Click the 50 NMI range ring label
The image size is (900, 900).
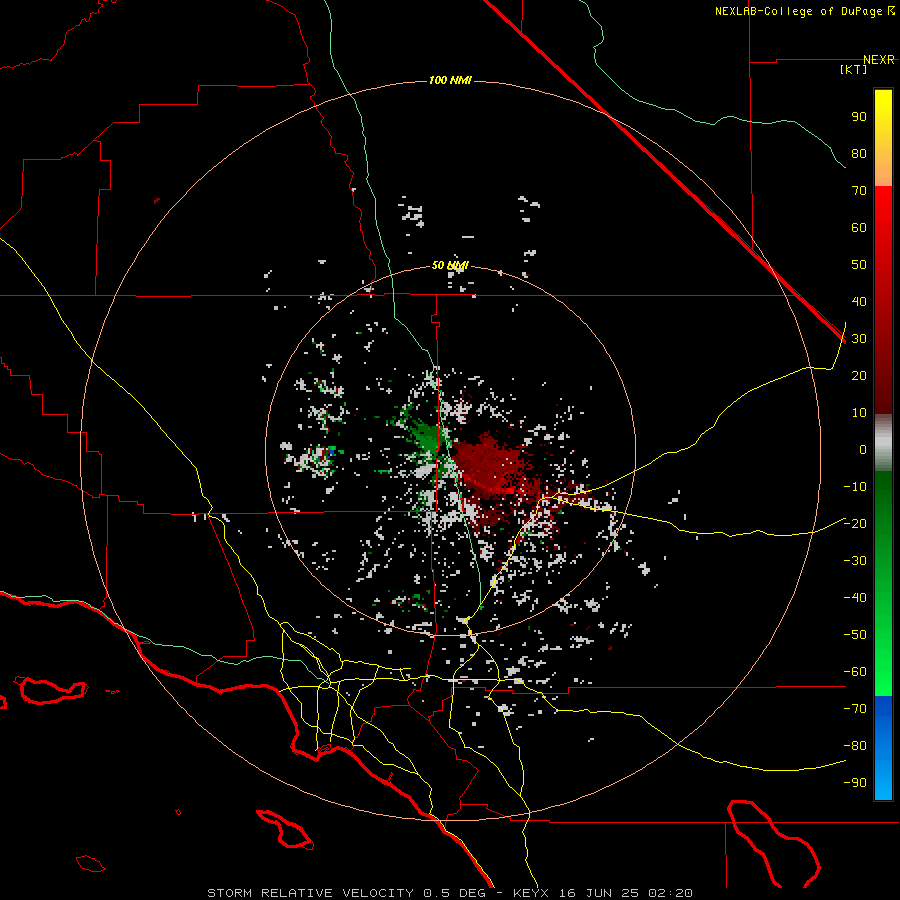tap(450, 265)
